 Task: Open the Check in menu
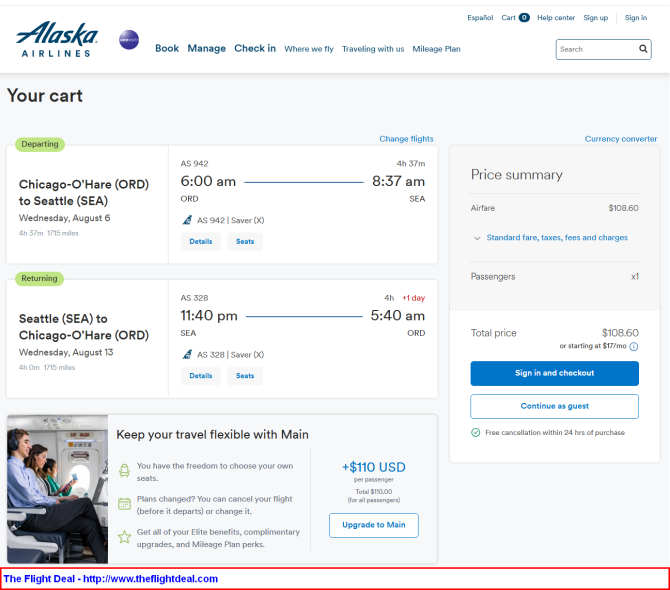click(255, 48)
